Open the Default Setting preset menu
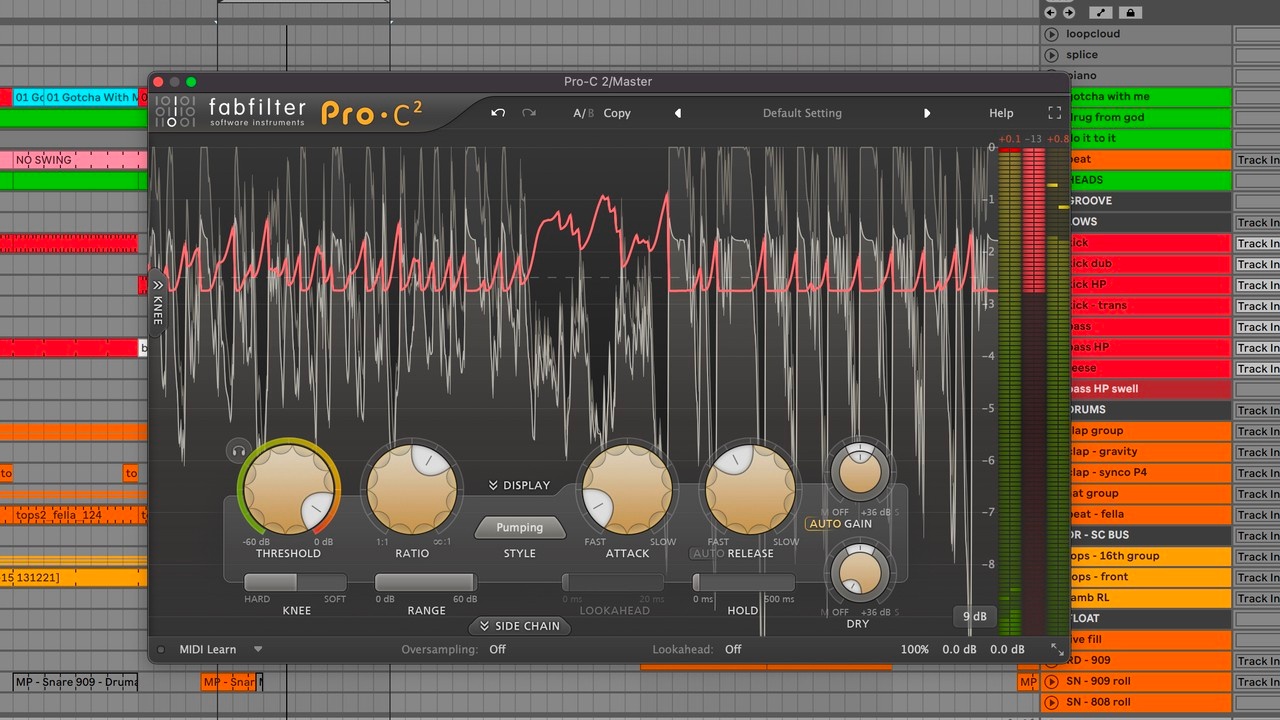Viewport: 1280px width, 720px height. pos(802,113)
